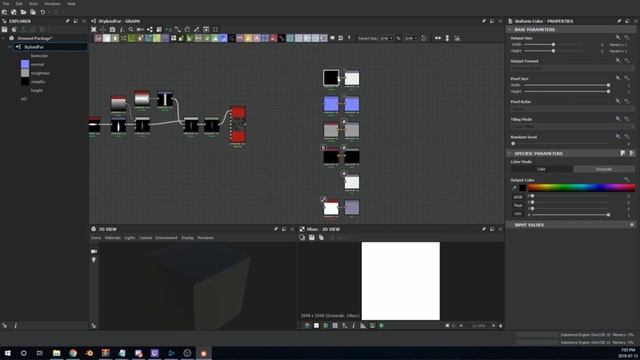Image resolution: width=640 pixels, height=360 pixels.
Task: Select Grayscale mode button
Action: point(604,169)
